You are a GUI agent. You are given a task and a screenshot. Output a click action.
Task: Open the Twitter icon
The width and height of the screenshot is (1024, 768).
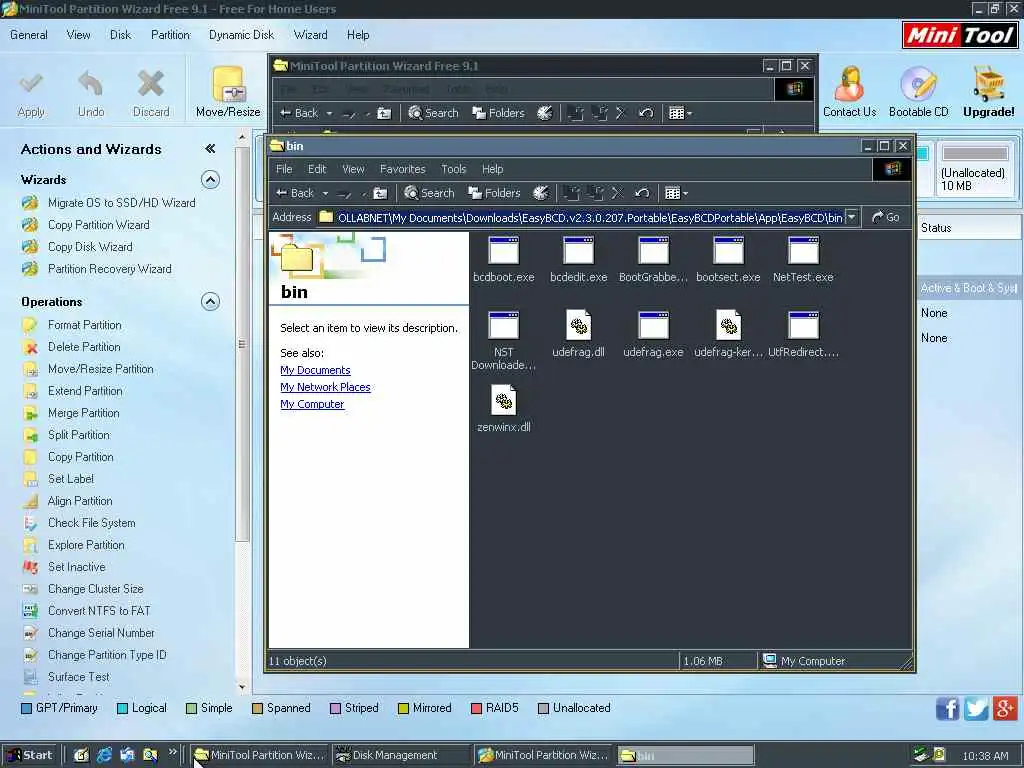pos(976,709)
